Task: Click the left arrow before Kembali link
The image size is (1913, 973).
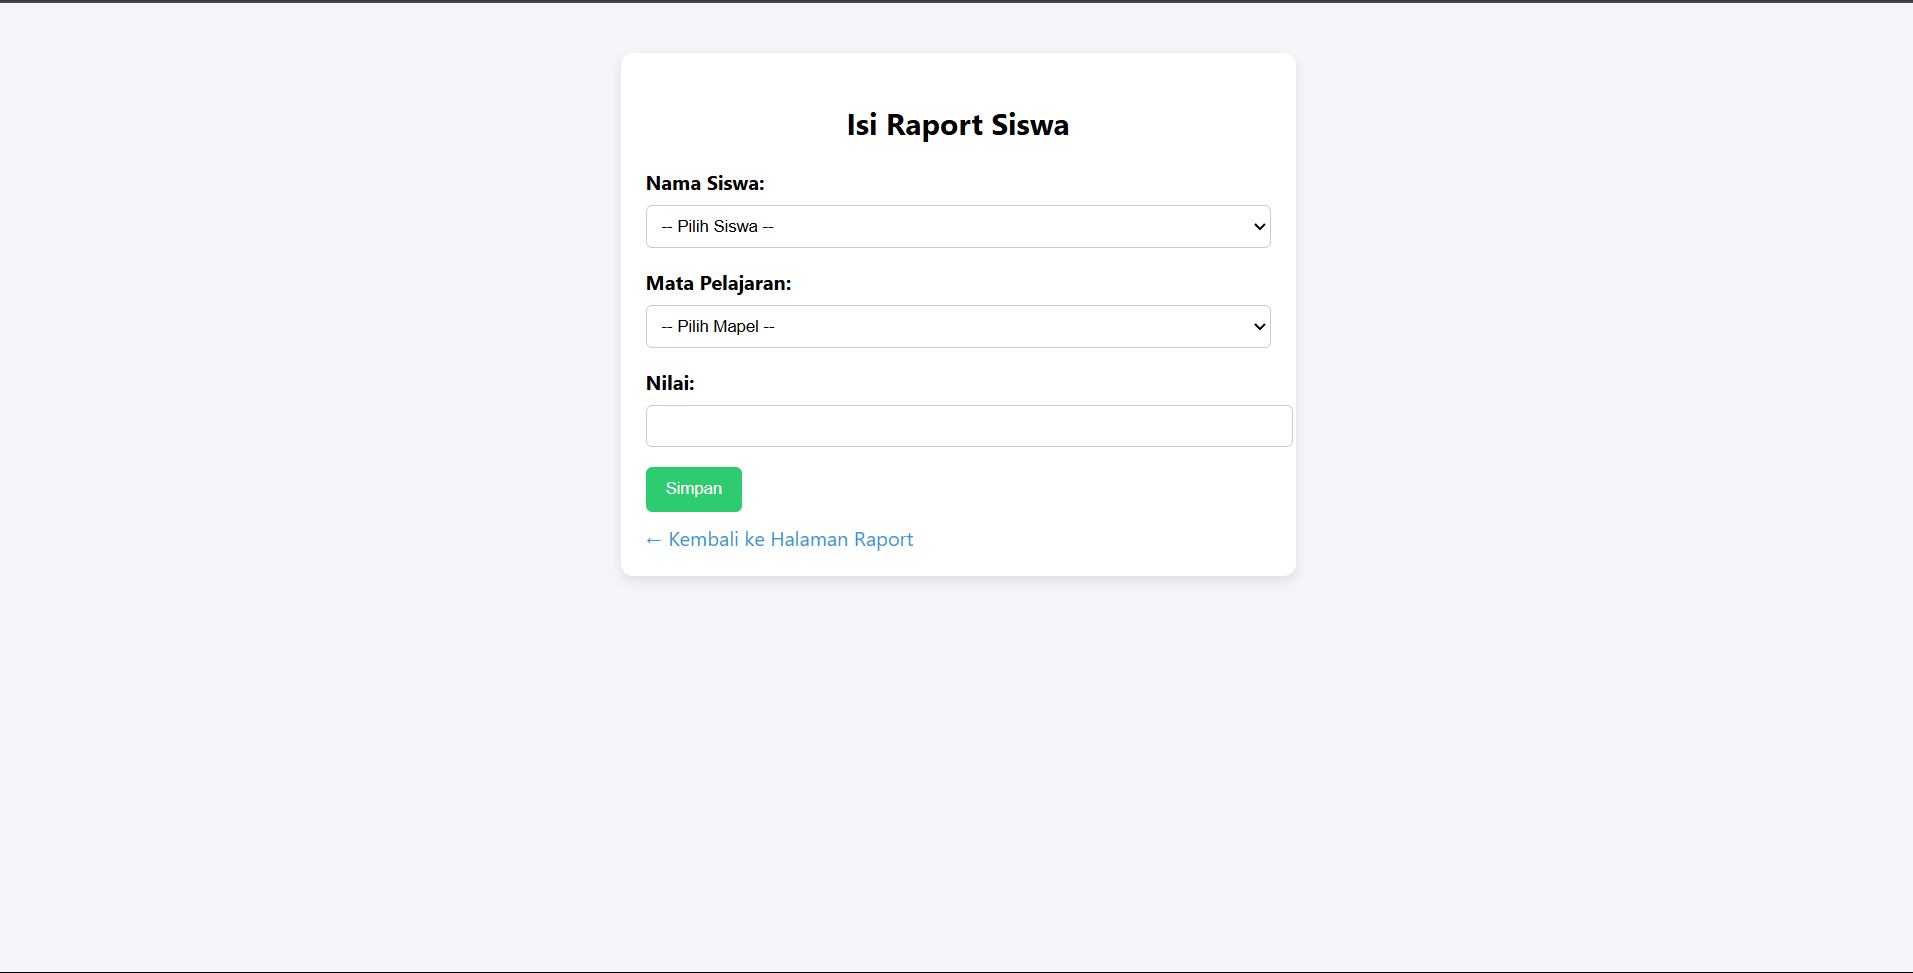Action: (654, 540)
